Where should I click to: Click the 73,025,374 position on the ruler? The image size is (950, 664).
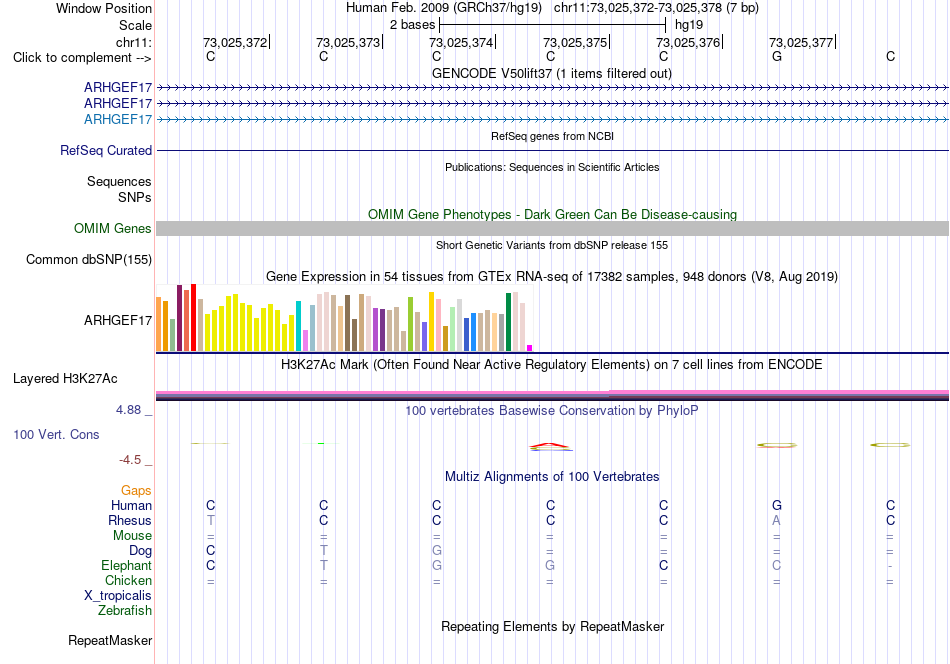pyautogui.click(x=461, y=42)
